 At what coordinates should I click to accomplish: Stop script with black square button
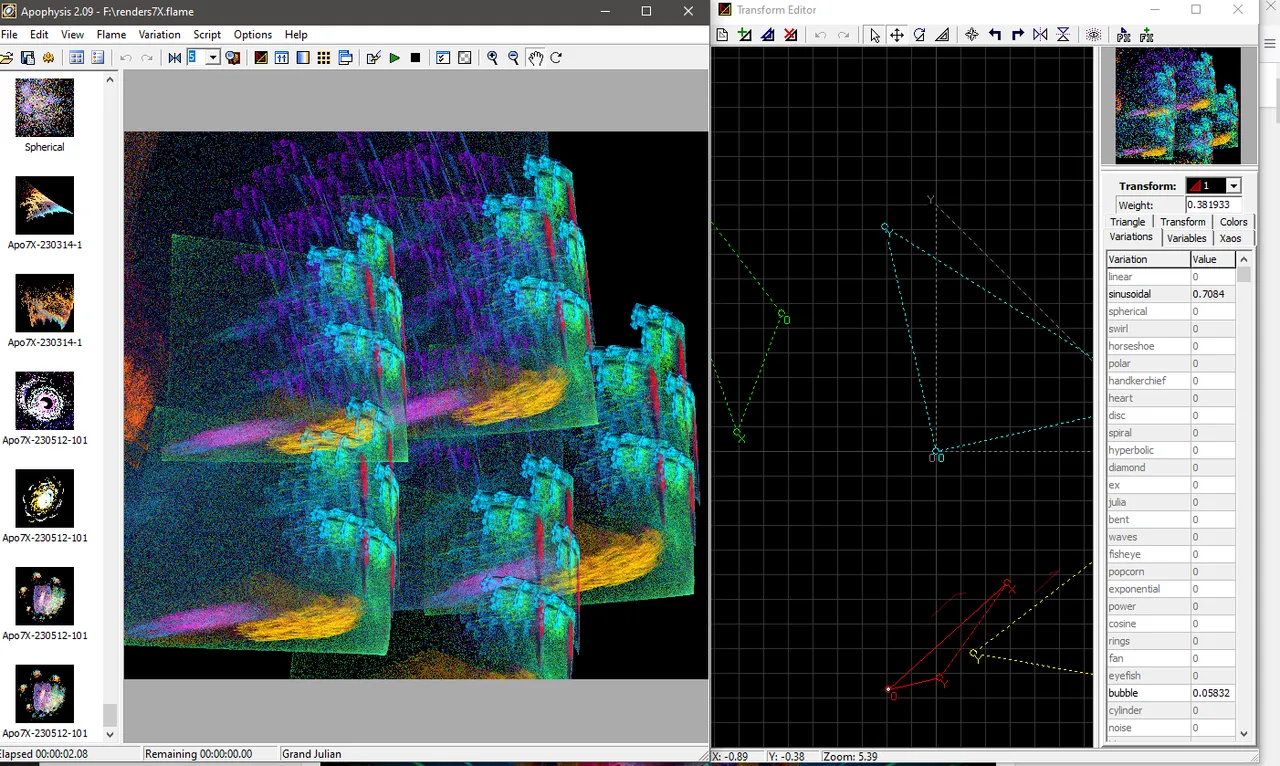(415, 58)
